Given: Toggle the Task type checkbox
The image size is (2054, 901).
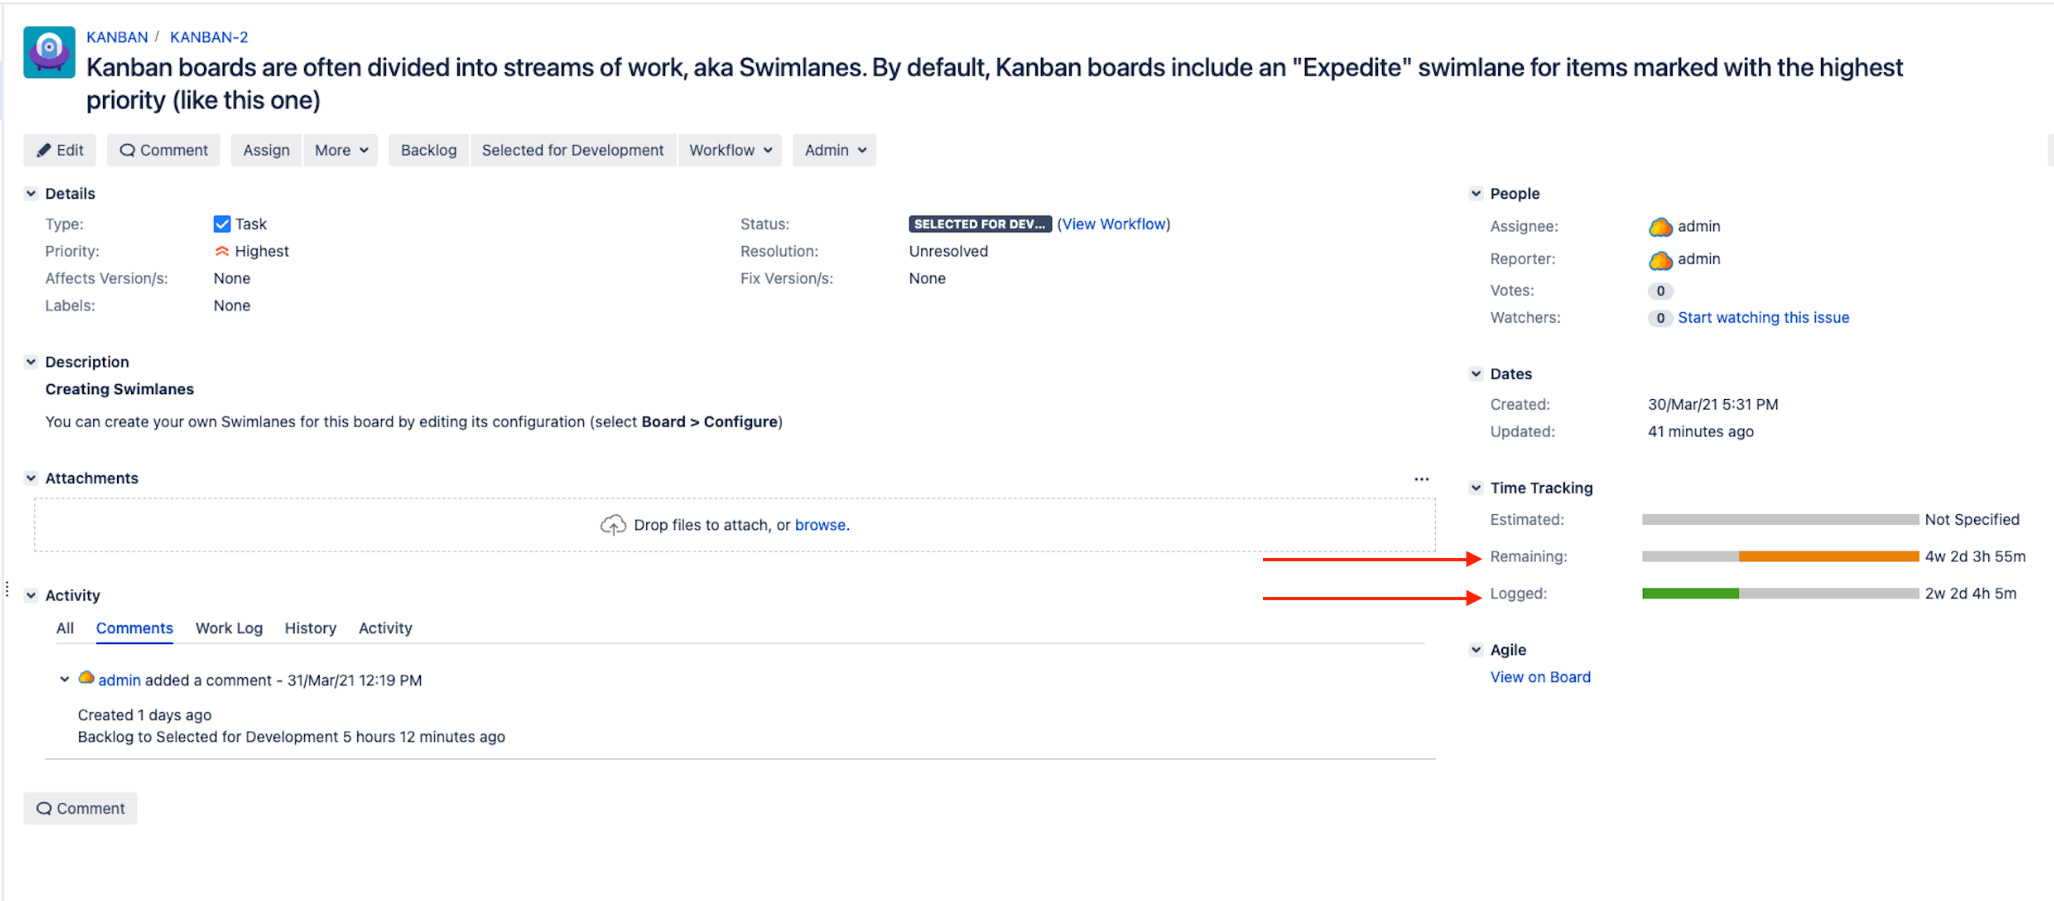Looking at the screenshot, I should pyautogui.click(x=222, y=223).
